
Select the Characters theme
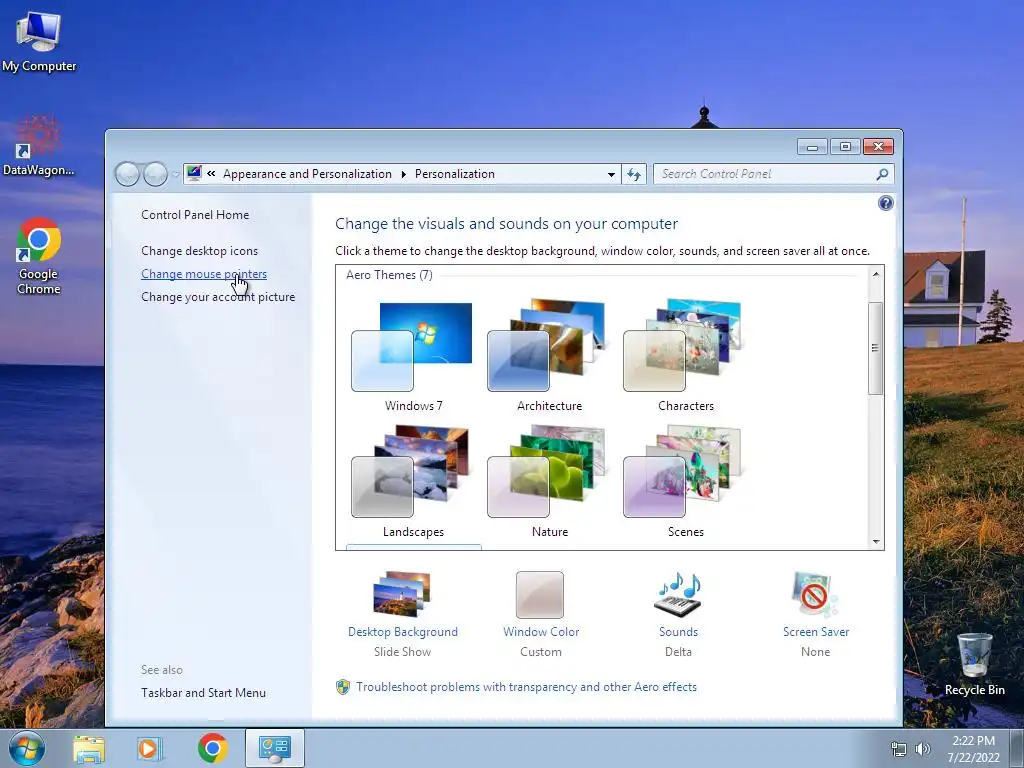(x=686, y=357)
